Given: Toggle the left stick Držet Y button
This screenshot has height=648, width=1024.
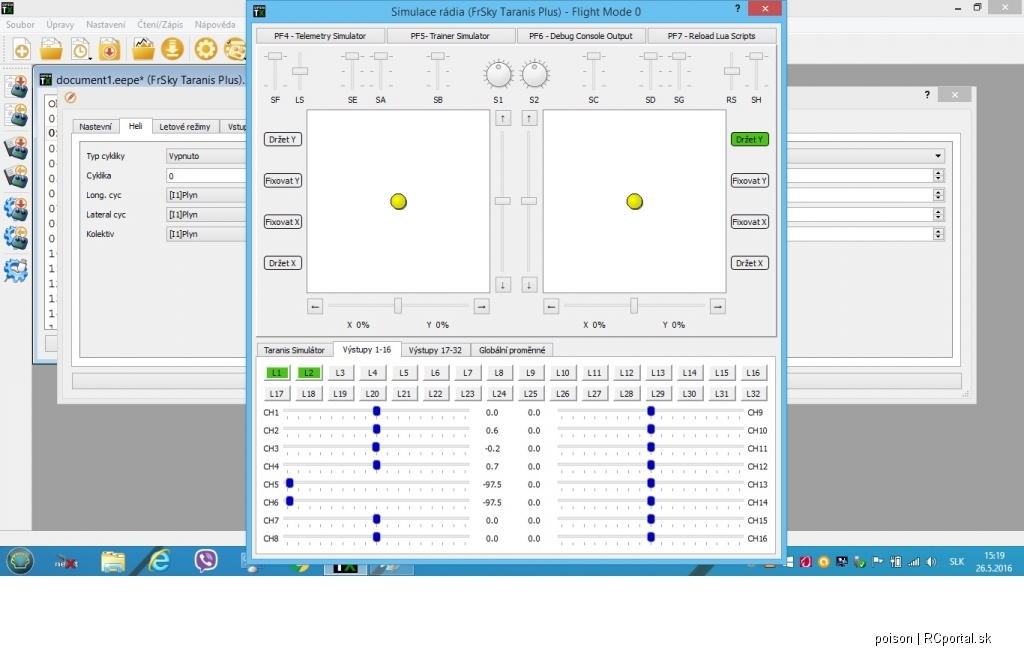Looking at the screenshot, I should click(283, 139).
